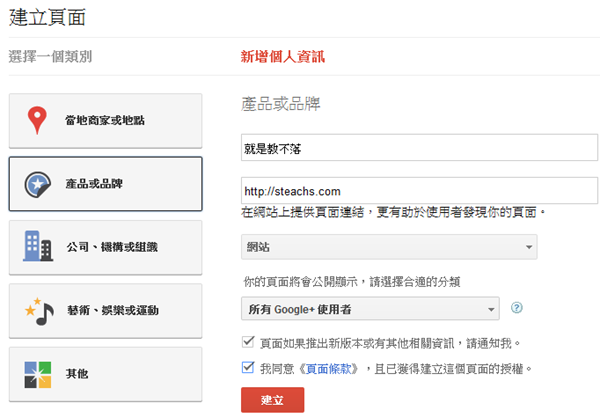Click the music note with stars icon
This screenshot has height=418, width=600.
(38, 310)
